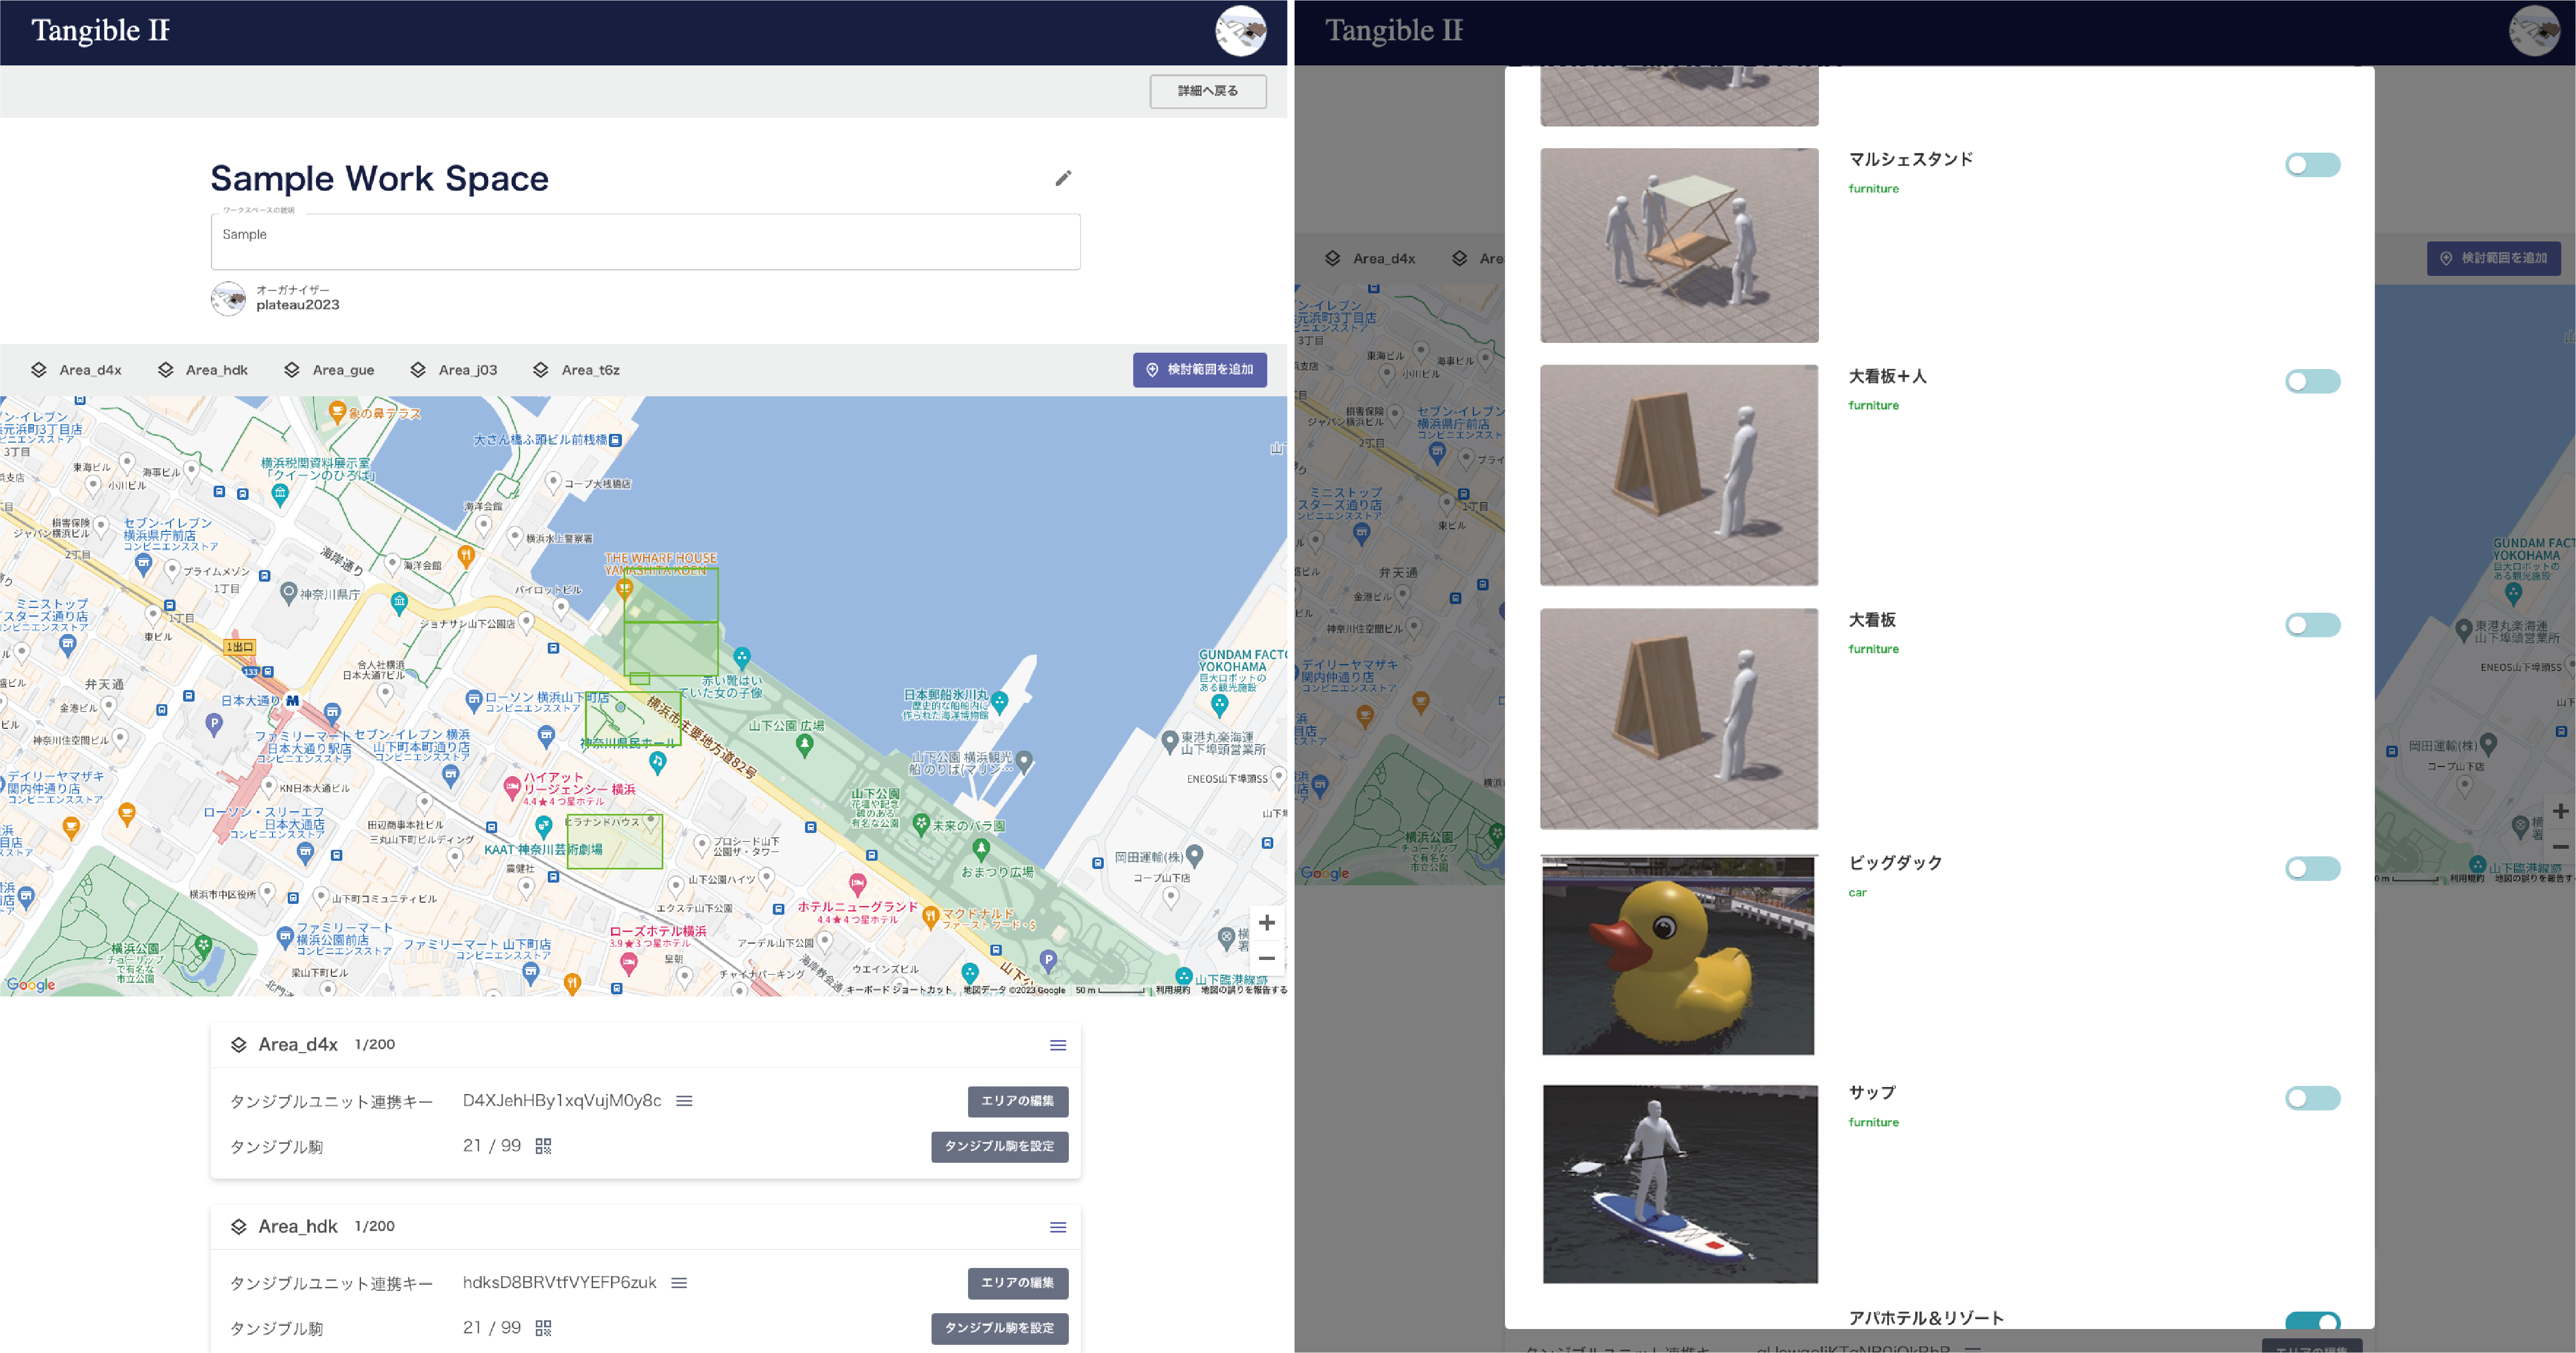Open the user avatar in right window header
The image size is (2576, 1353).
tap(2535, 31)
